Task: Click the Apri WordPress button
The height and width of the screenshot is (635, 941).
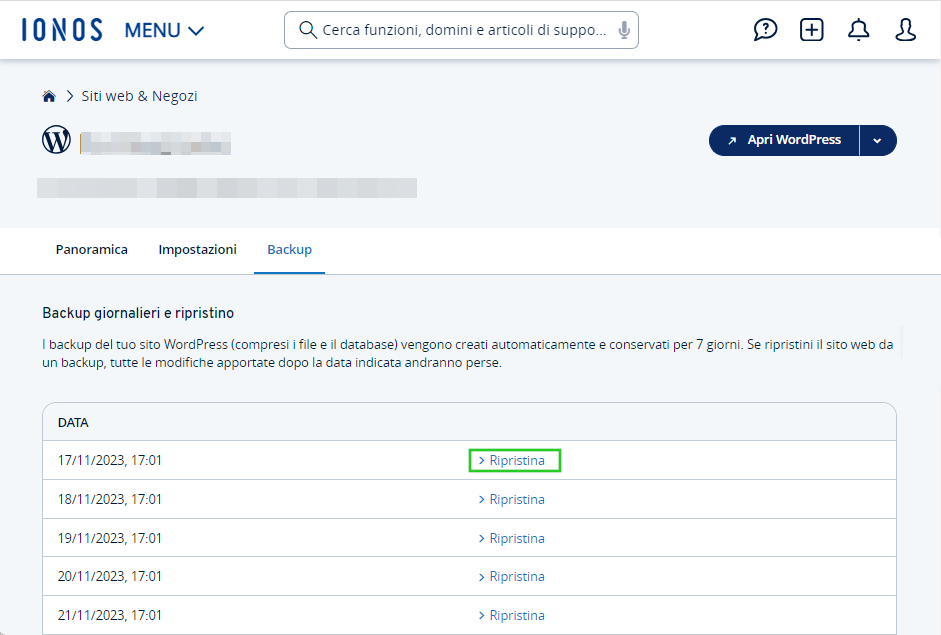Action: [x=784, y=140]
